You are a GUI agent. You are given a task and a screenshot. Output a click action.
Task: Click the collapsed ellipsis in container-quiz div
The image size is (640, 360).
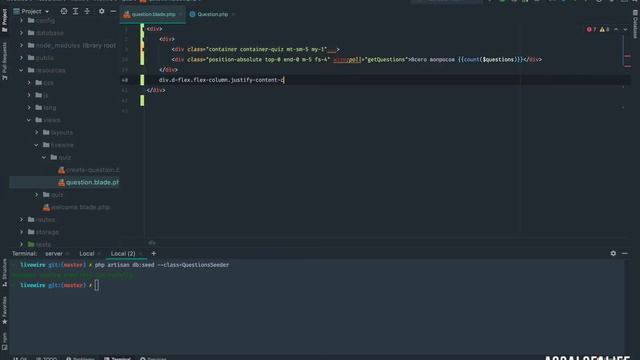click(x=332, y=49)
